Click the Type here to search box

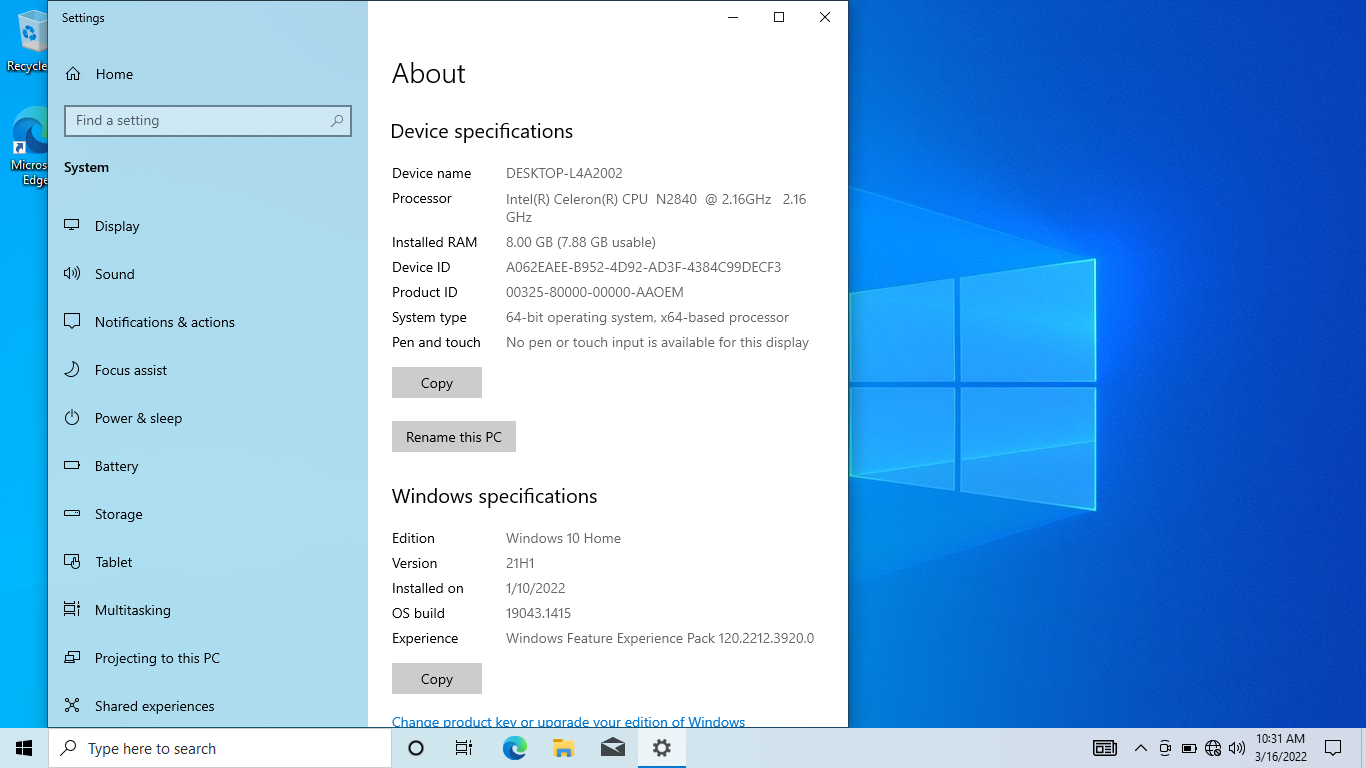click(220, 748)
